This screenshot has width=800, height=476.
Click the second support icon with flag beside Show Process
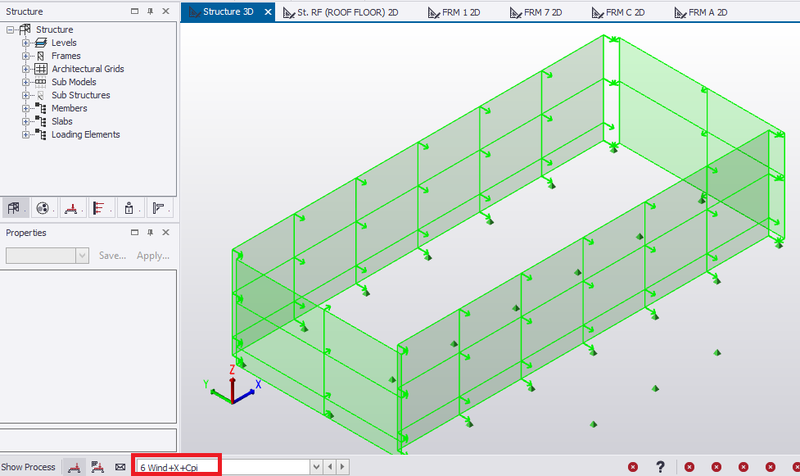(x=97, y=467)
